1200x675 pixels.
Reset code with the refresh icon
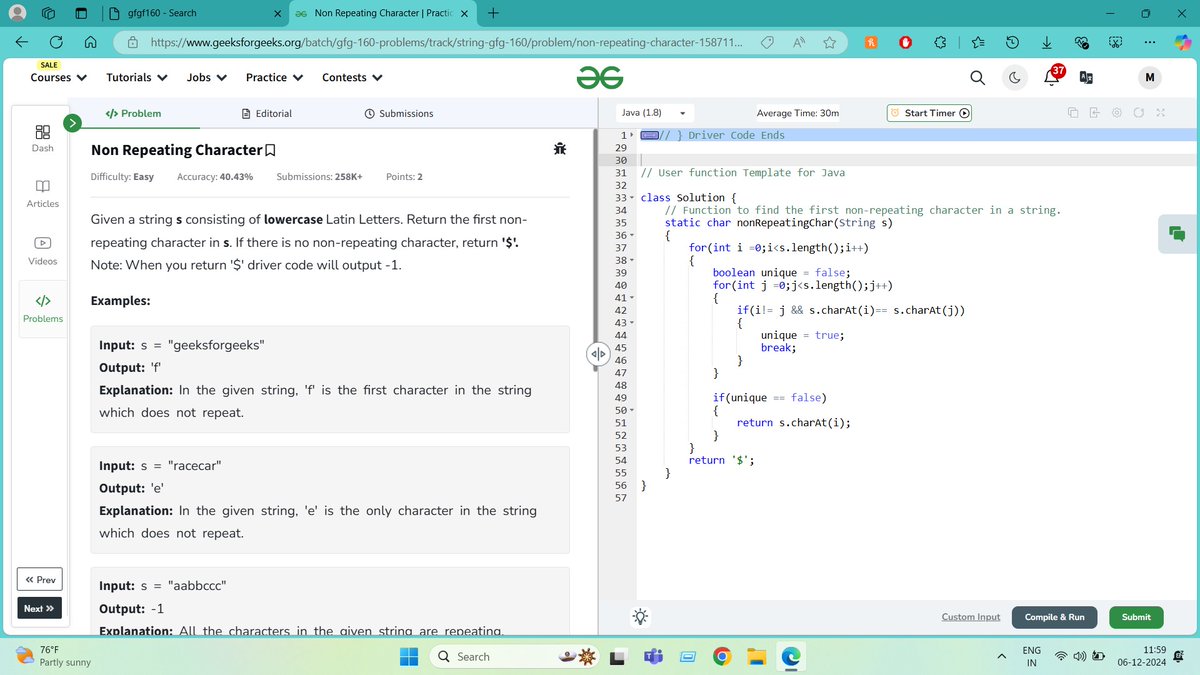[1139, 113]
